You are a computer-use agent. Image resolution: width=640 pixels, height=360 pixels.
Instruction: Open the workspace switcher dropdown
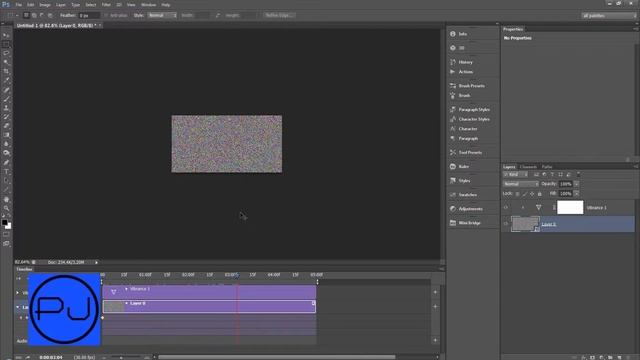tap(609, 16)
